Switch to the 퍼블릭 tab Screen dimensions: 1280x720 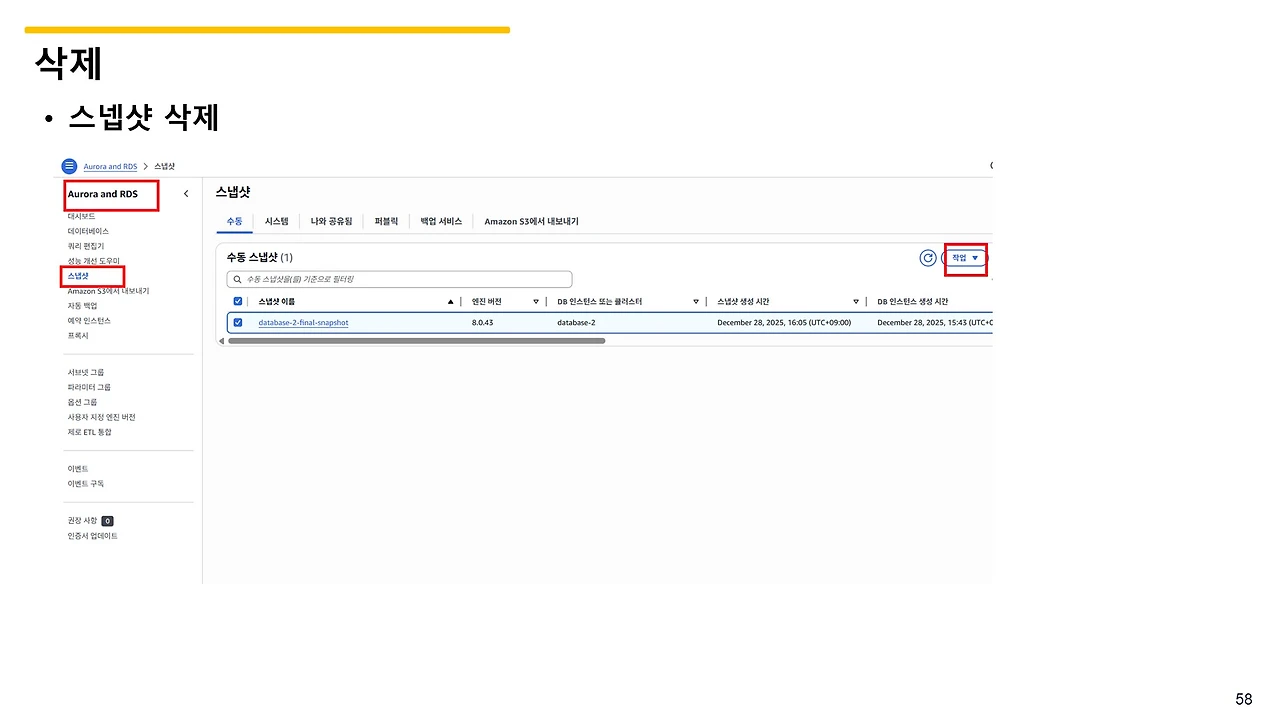(386, 221)
